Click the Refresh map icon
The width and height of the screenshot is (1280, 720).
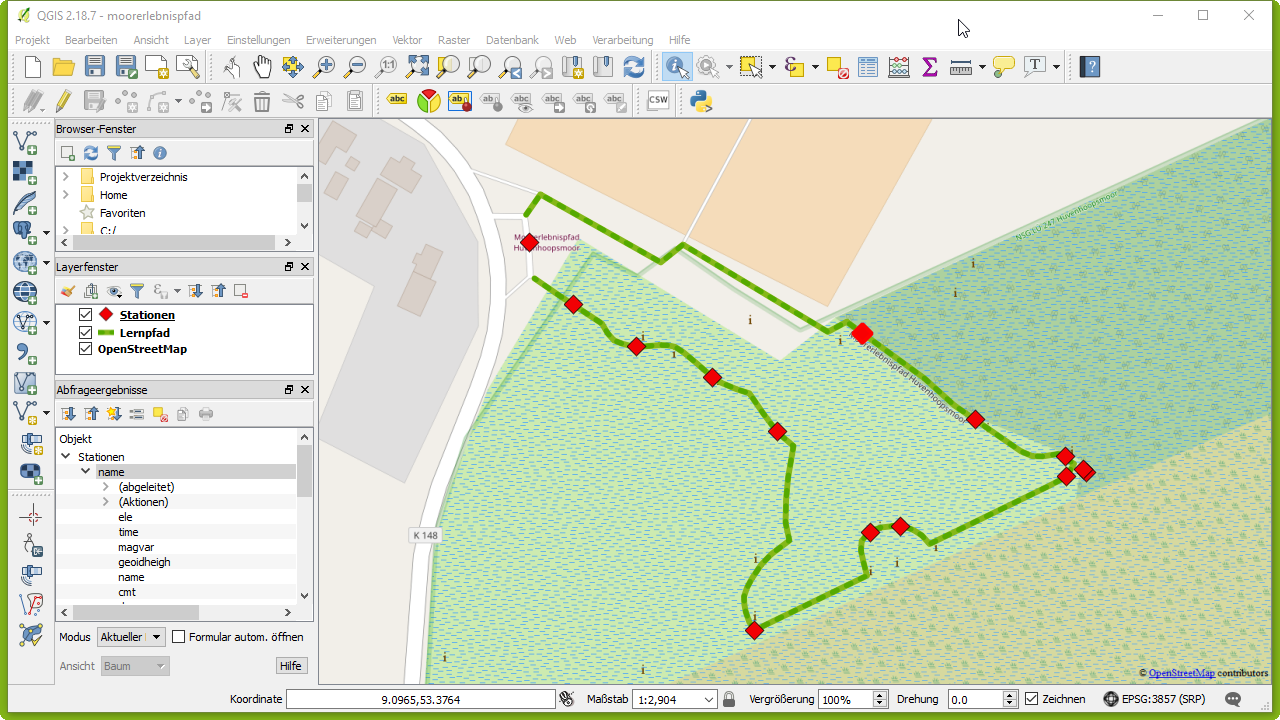(634, 67)
